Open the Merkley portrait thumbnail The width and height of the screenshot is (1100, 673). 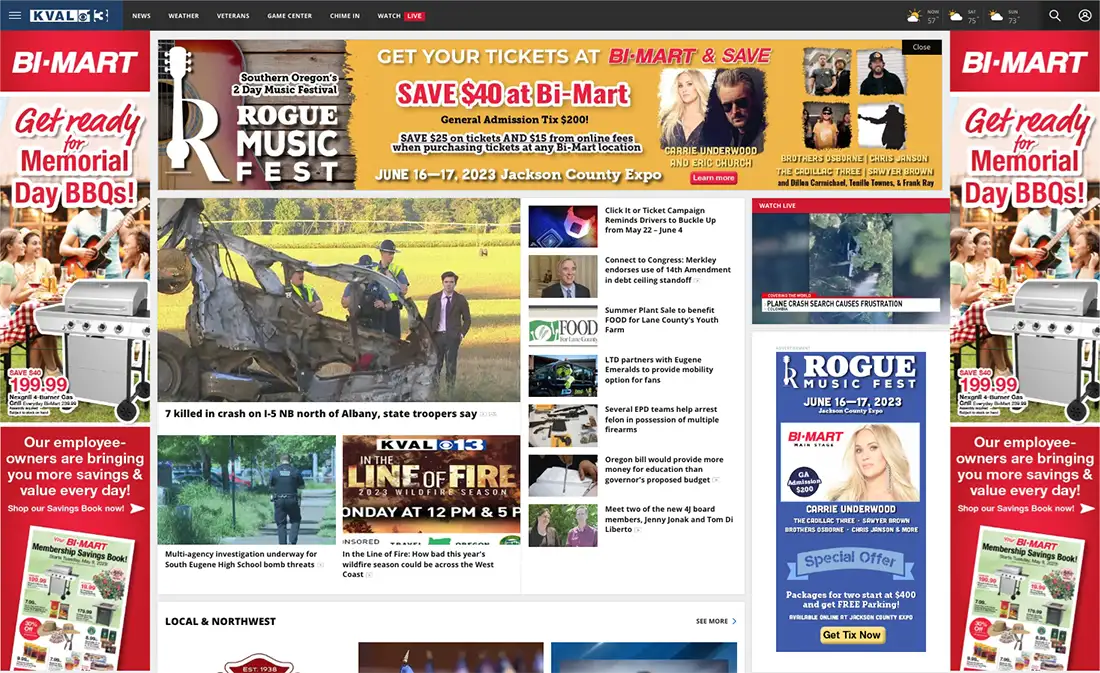pyautogui.click(x=563, y=276)
